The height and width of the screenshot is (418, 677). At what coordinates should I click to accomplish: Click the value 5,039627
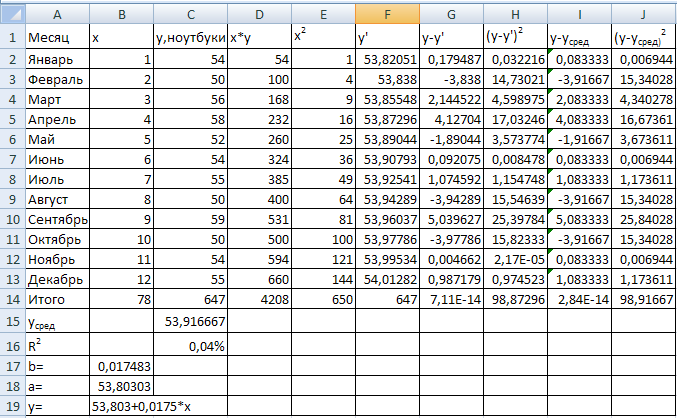[x=451, y=219]
